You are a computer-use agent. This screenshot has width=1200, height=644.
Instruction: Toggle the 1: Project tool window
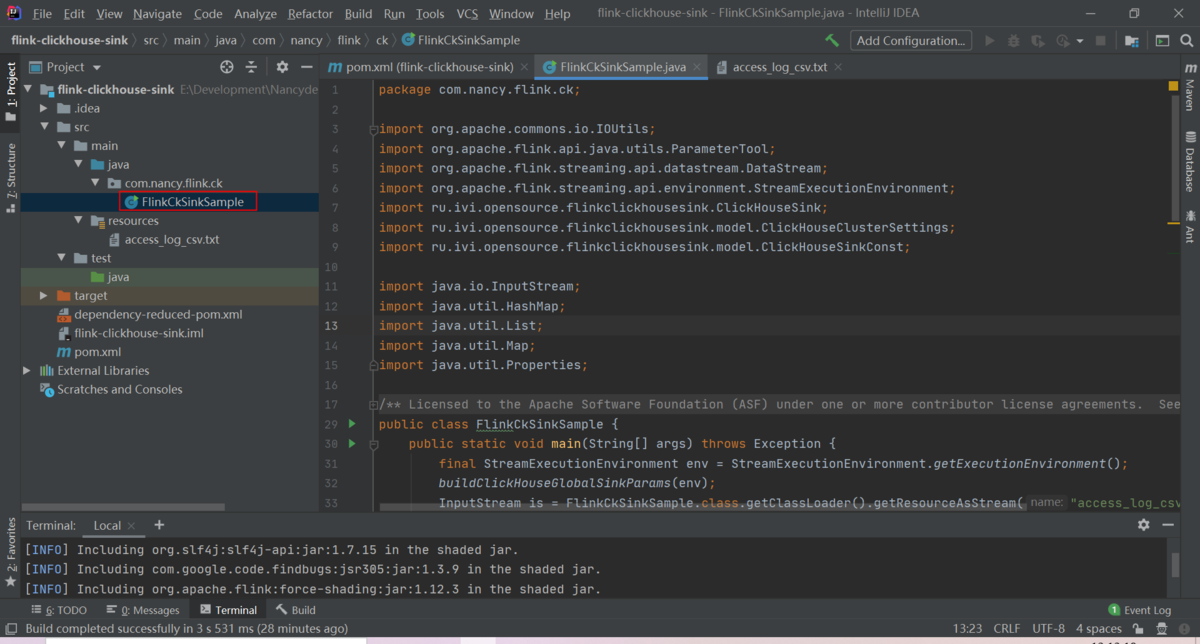pos(10,92)
